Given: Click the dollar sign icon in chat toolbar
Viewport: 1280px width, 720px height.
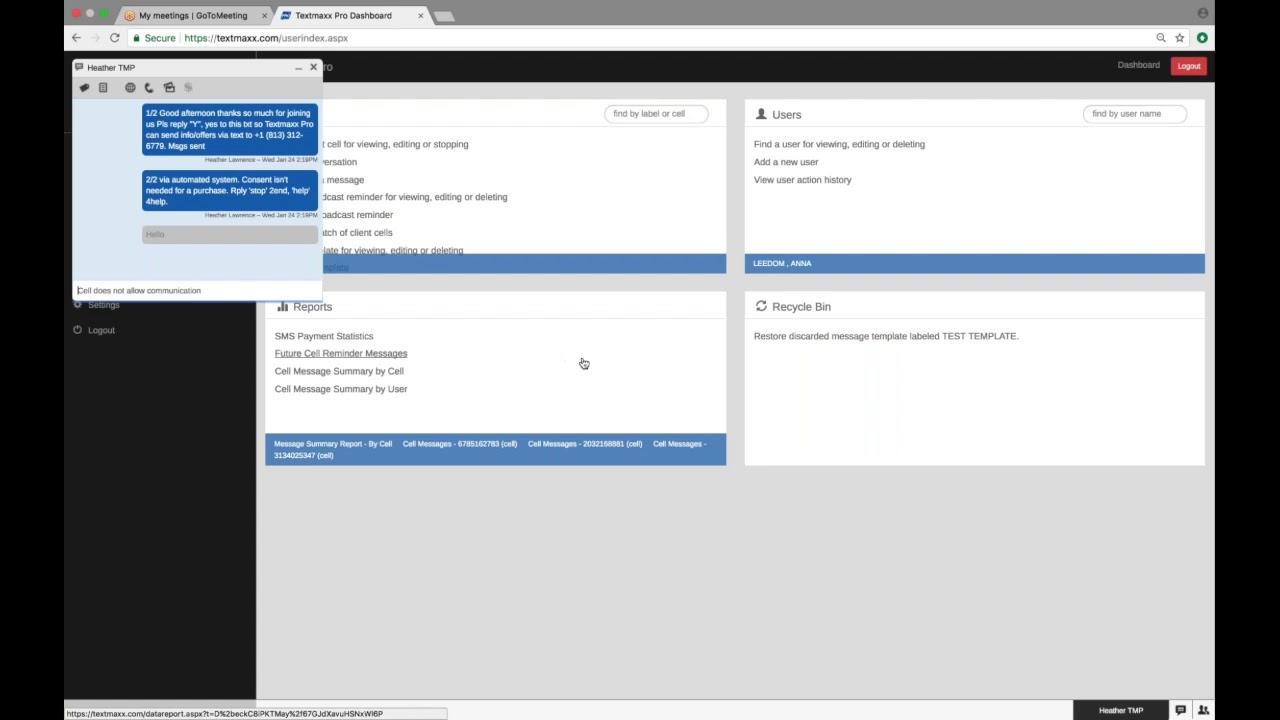Looking at the screenshot, I should 188,88.
